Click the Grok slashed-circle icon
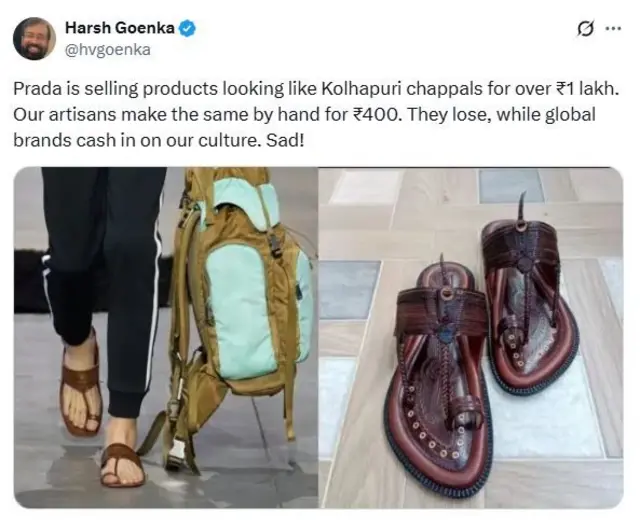Viewport: 640px width, 530px height. (587, 28)
